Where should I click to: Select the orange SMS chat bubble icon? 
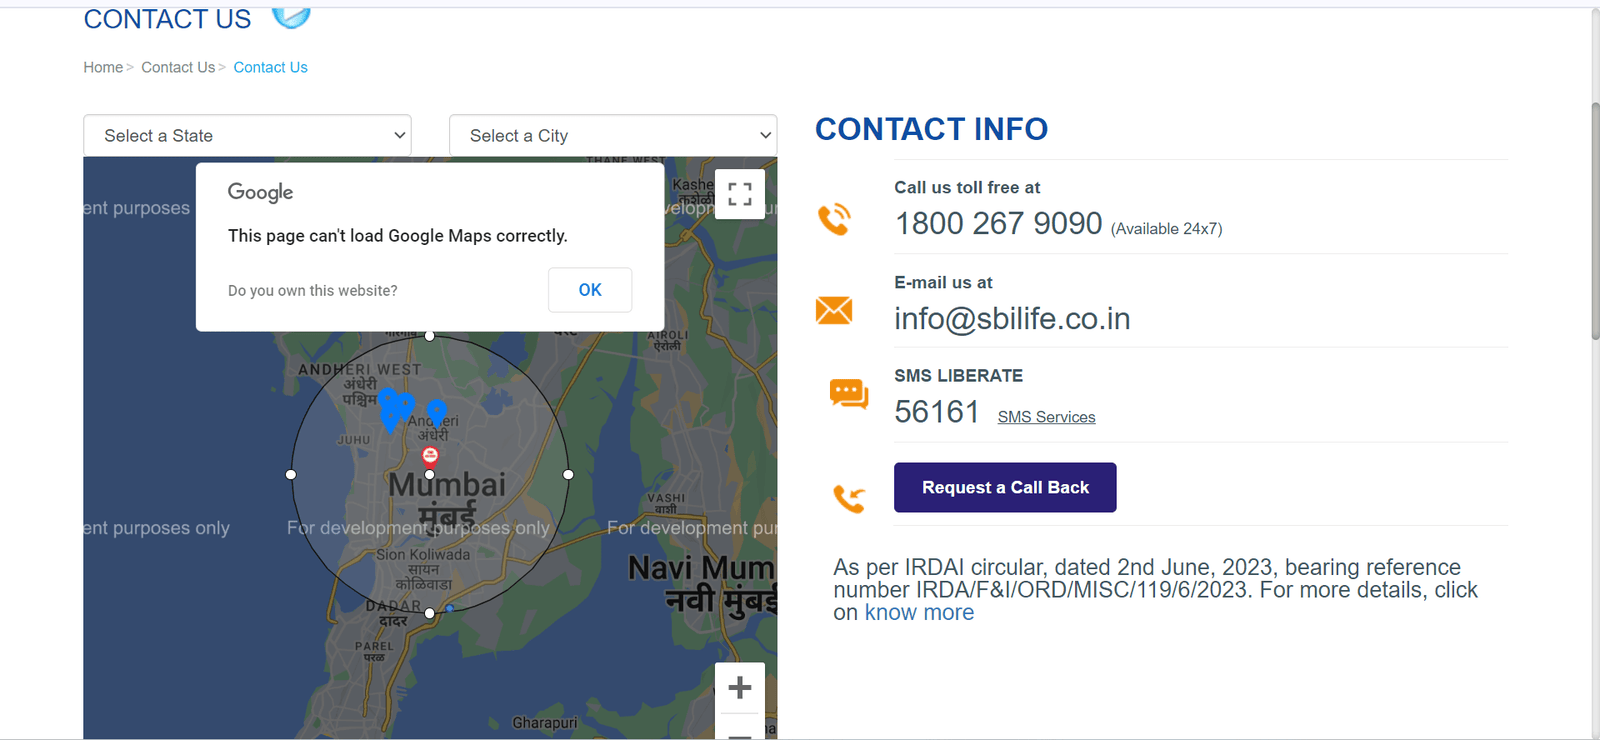849,394
